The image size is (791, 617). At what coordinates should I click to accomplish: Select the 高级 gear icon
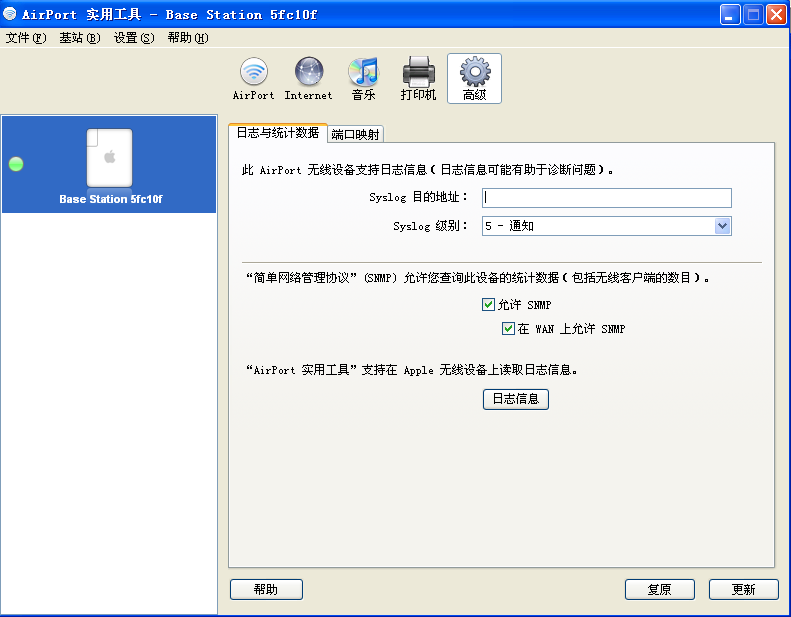coord(474,78)
